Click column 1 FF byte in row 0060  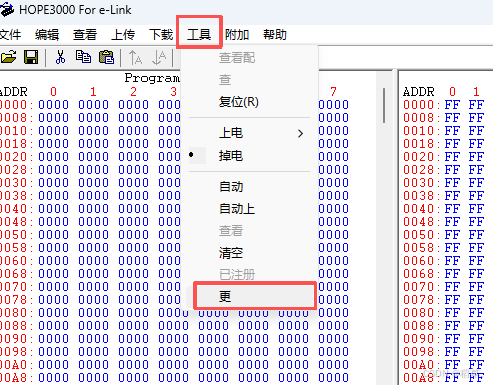click(476, 261)
